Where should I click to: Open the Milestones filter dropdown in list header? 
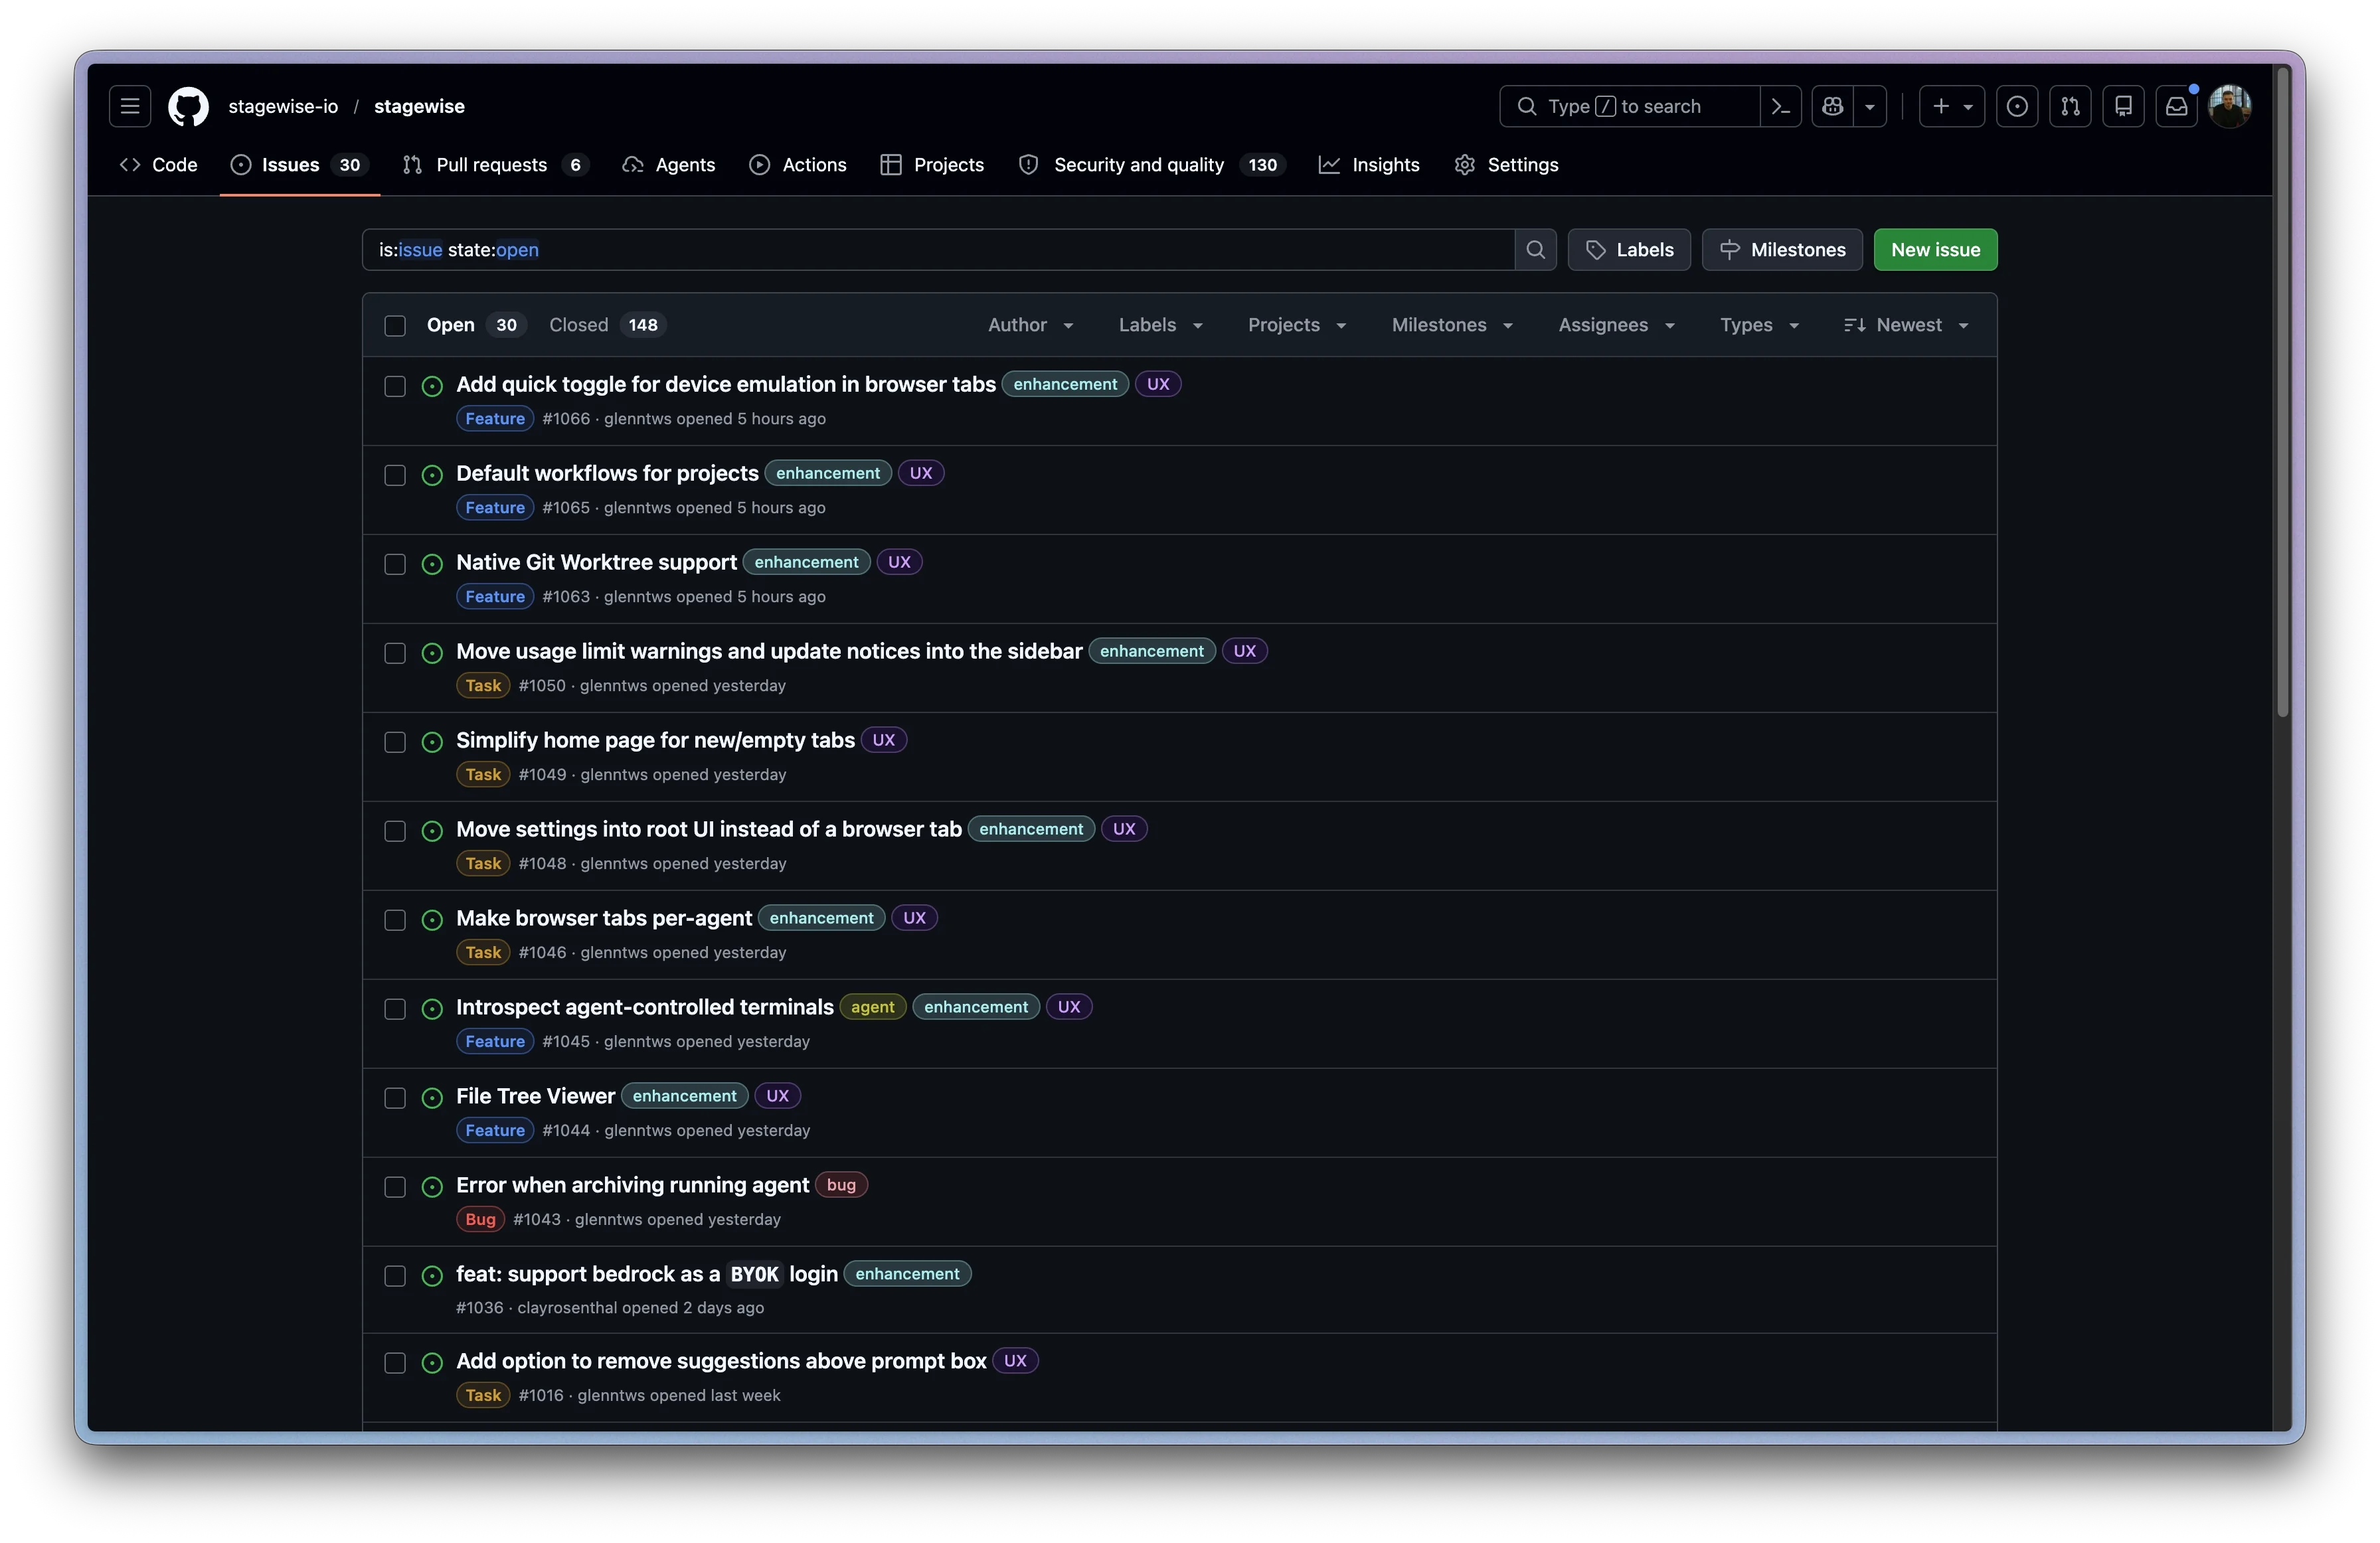1452,325
